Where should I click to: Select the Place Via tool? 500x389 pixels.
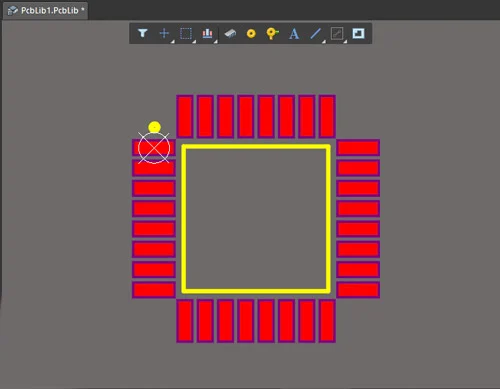[272, 34]
